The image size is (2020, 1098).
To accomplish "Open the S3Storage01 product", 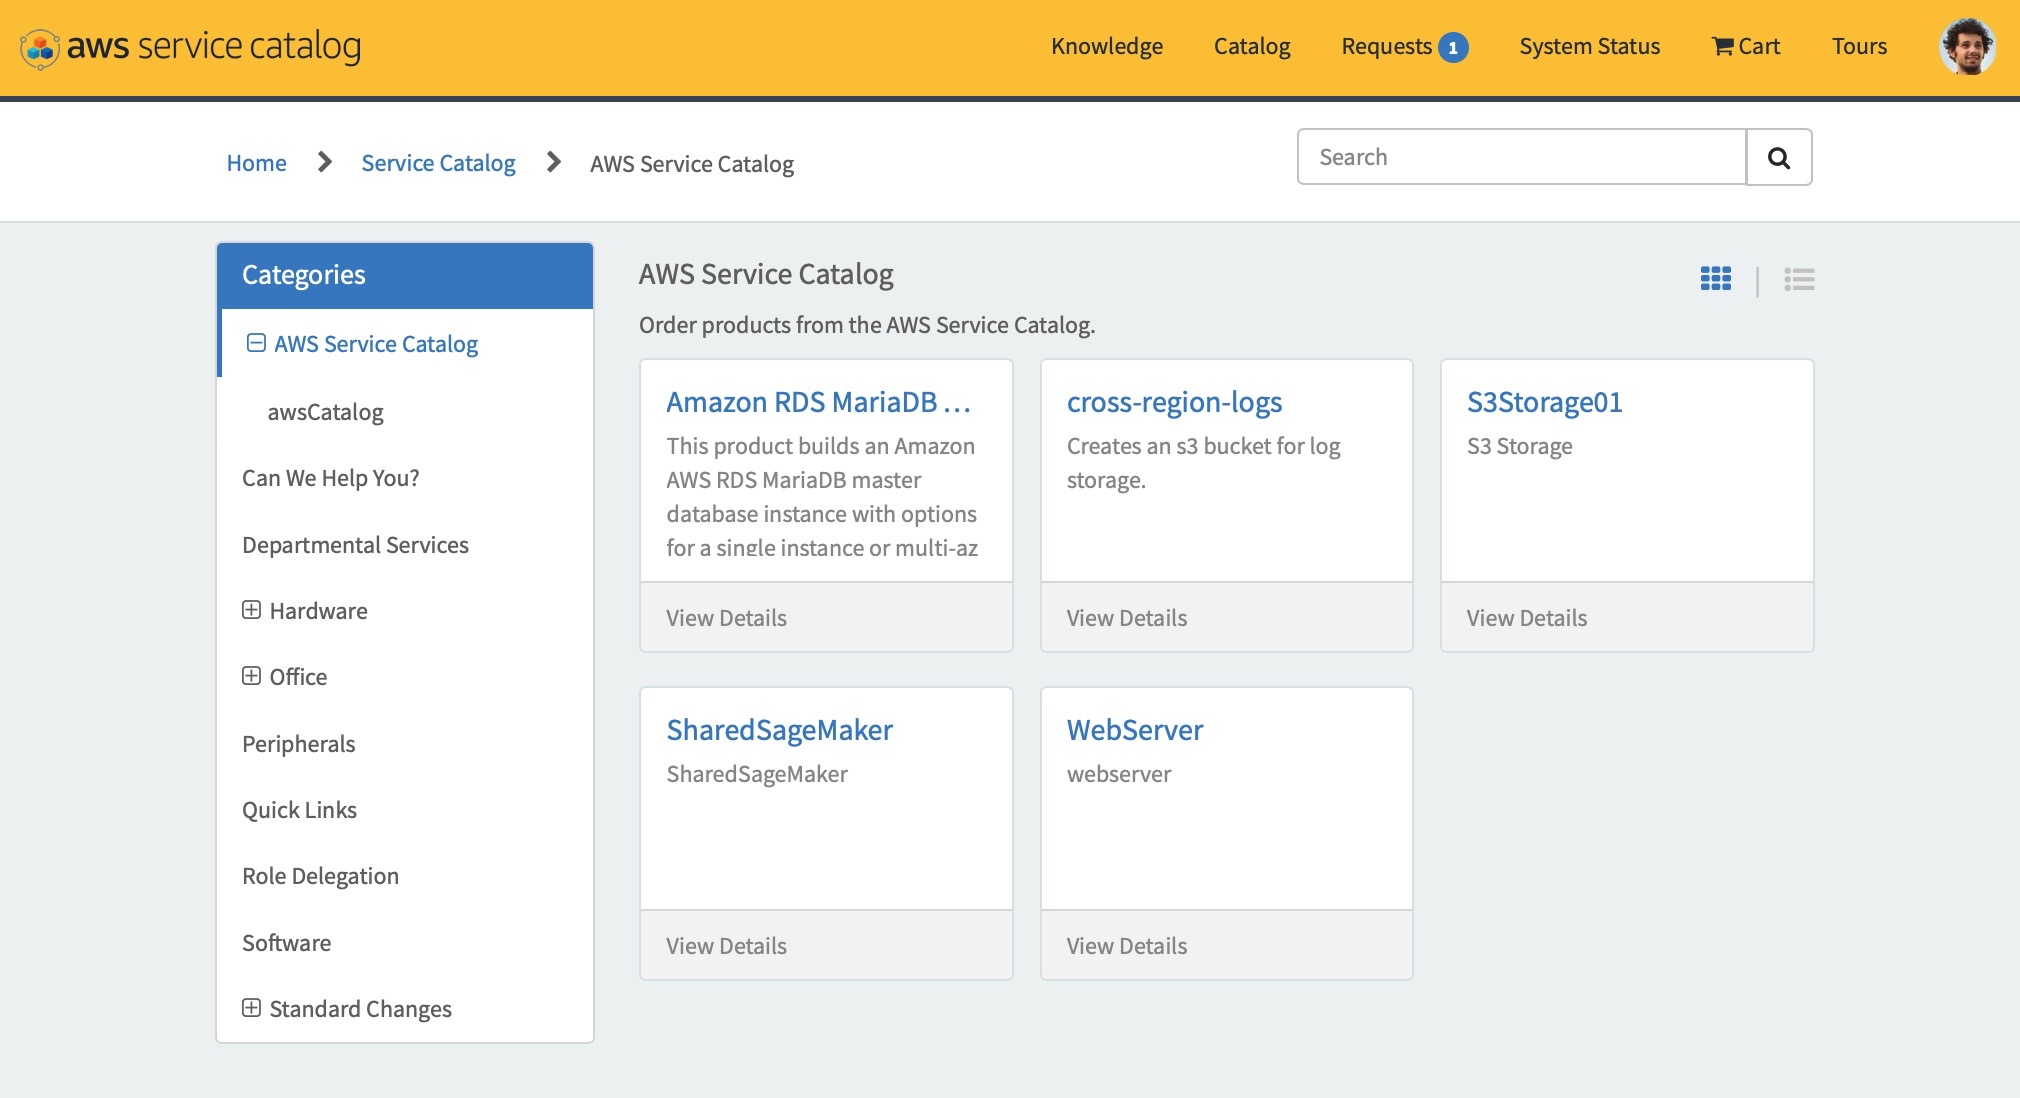I will pos(1544,402).
